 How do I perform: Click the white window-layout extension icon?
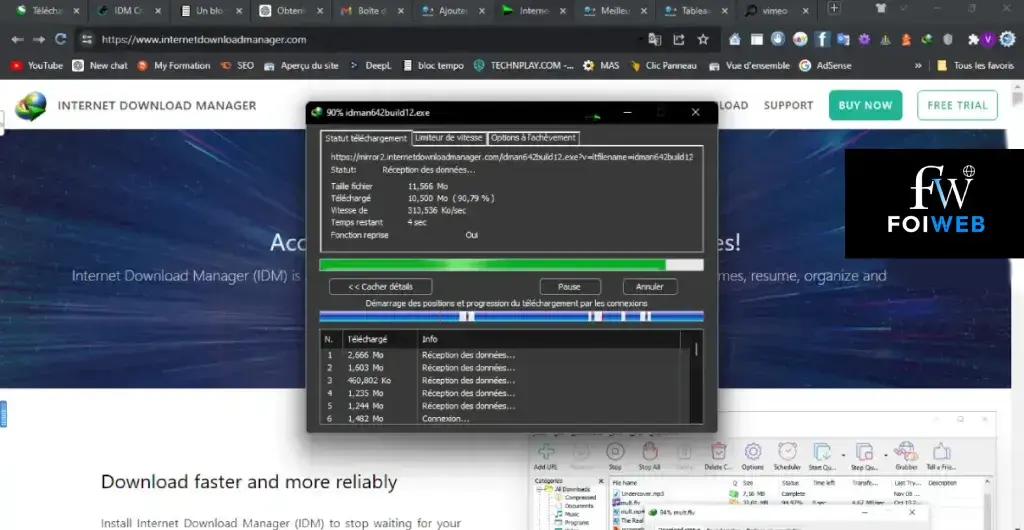tap(756, 40)
